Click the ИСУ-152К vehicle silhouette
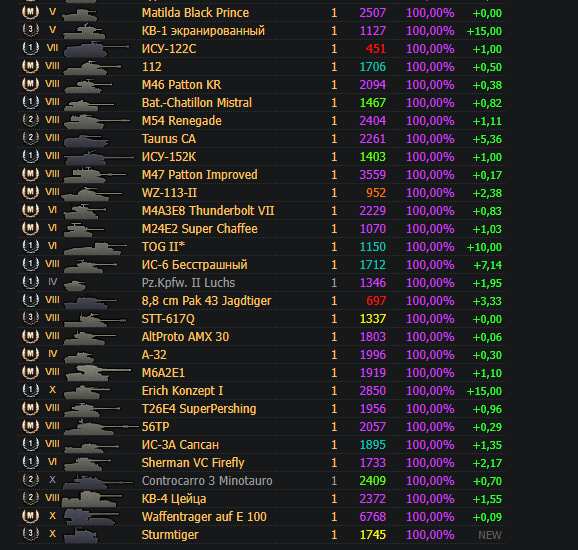The width and height of the screenshot is (578, 550). (99, 158)
